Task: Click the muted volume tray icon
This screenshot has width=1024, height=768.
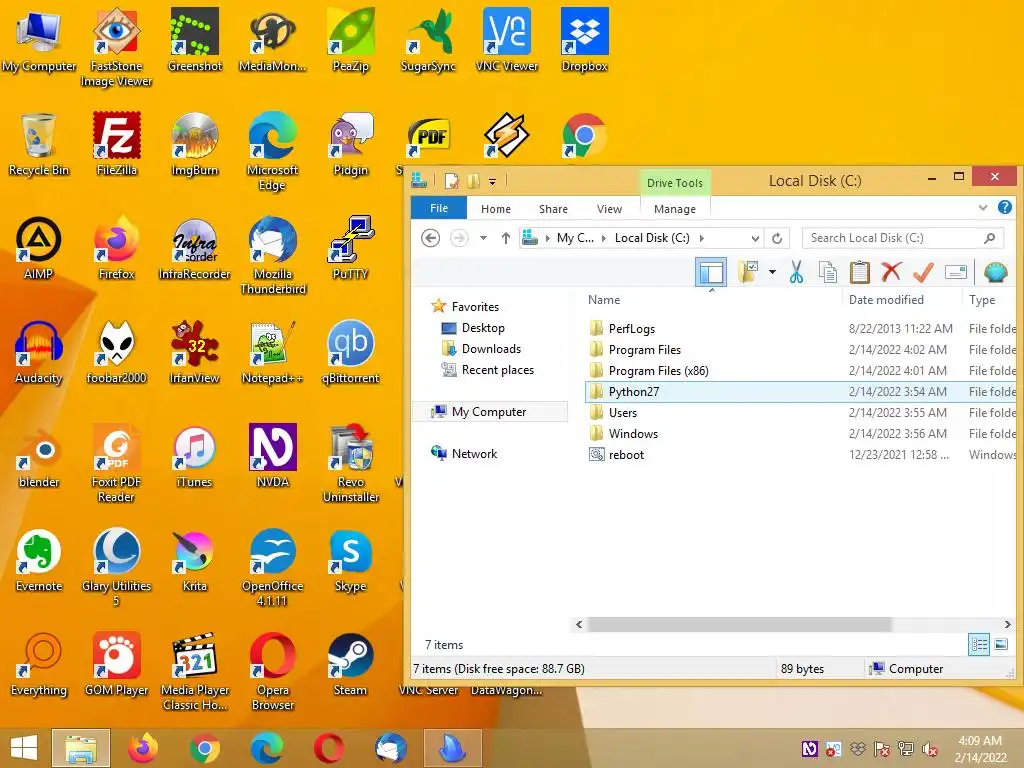Action: coord(929,749)
